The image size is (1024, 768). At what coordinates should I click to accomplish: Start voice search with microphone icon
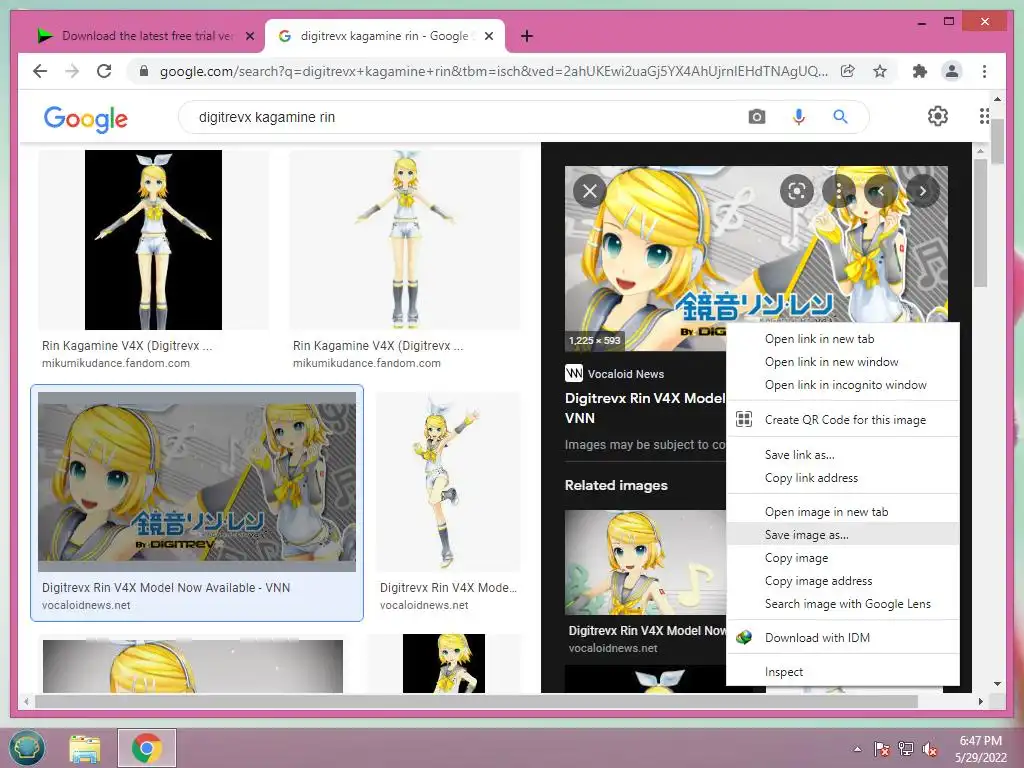(799, 117)
